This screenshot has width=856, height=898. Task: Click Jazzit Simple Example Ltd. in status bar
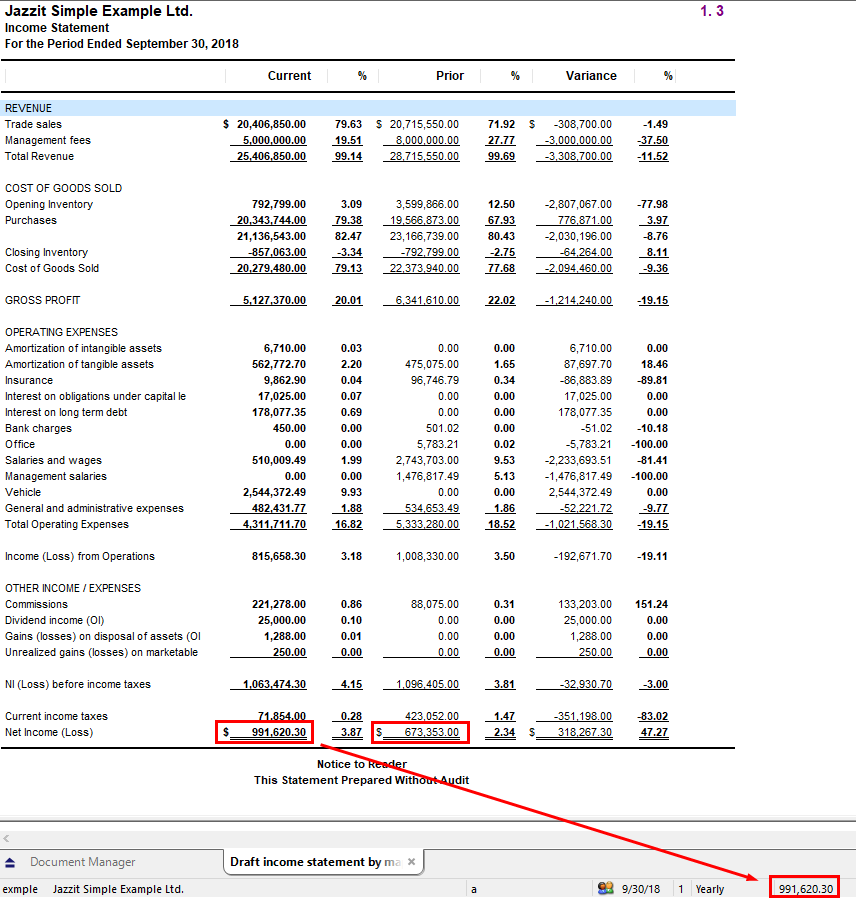click(118, 889)
